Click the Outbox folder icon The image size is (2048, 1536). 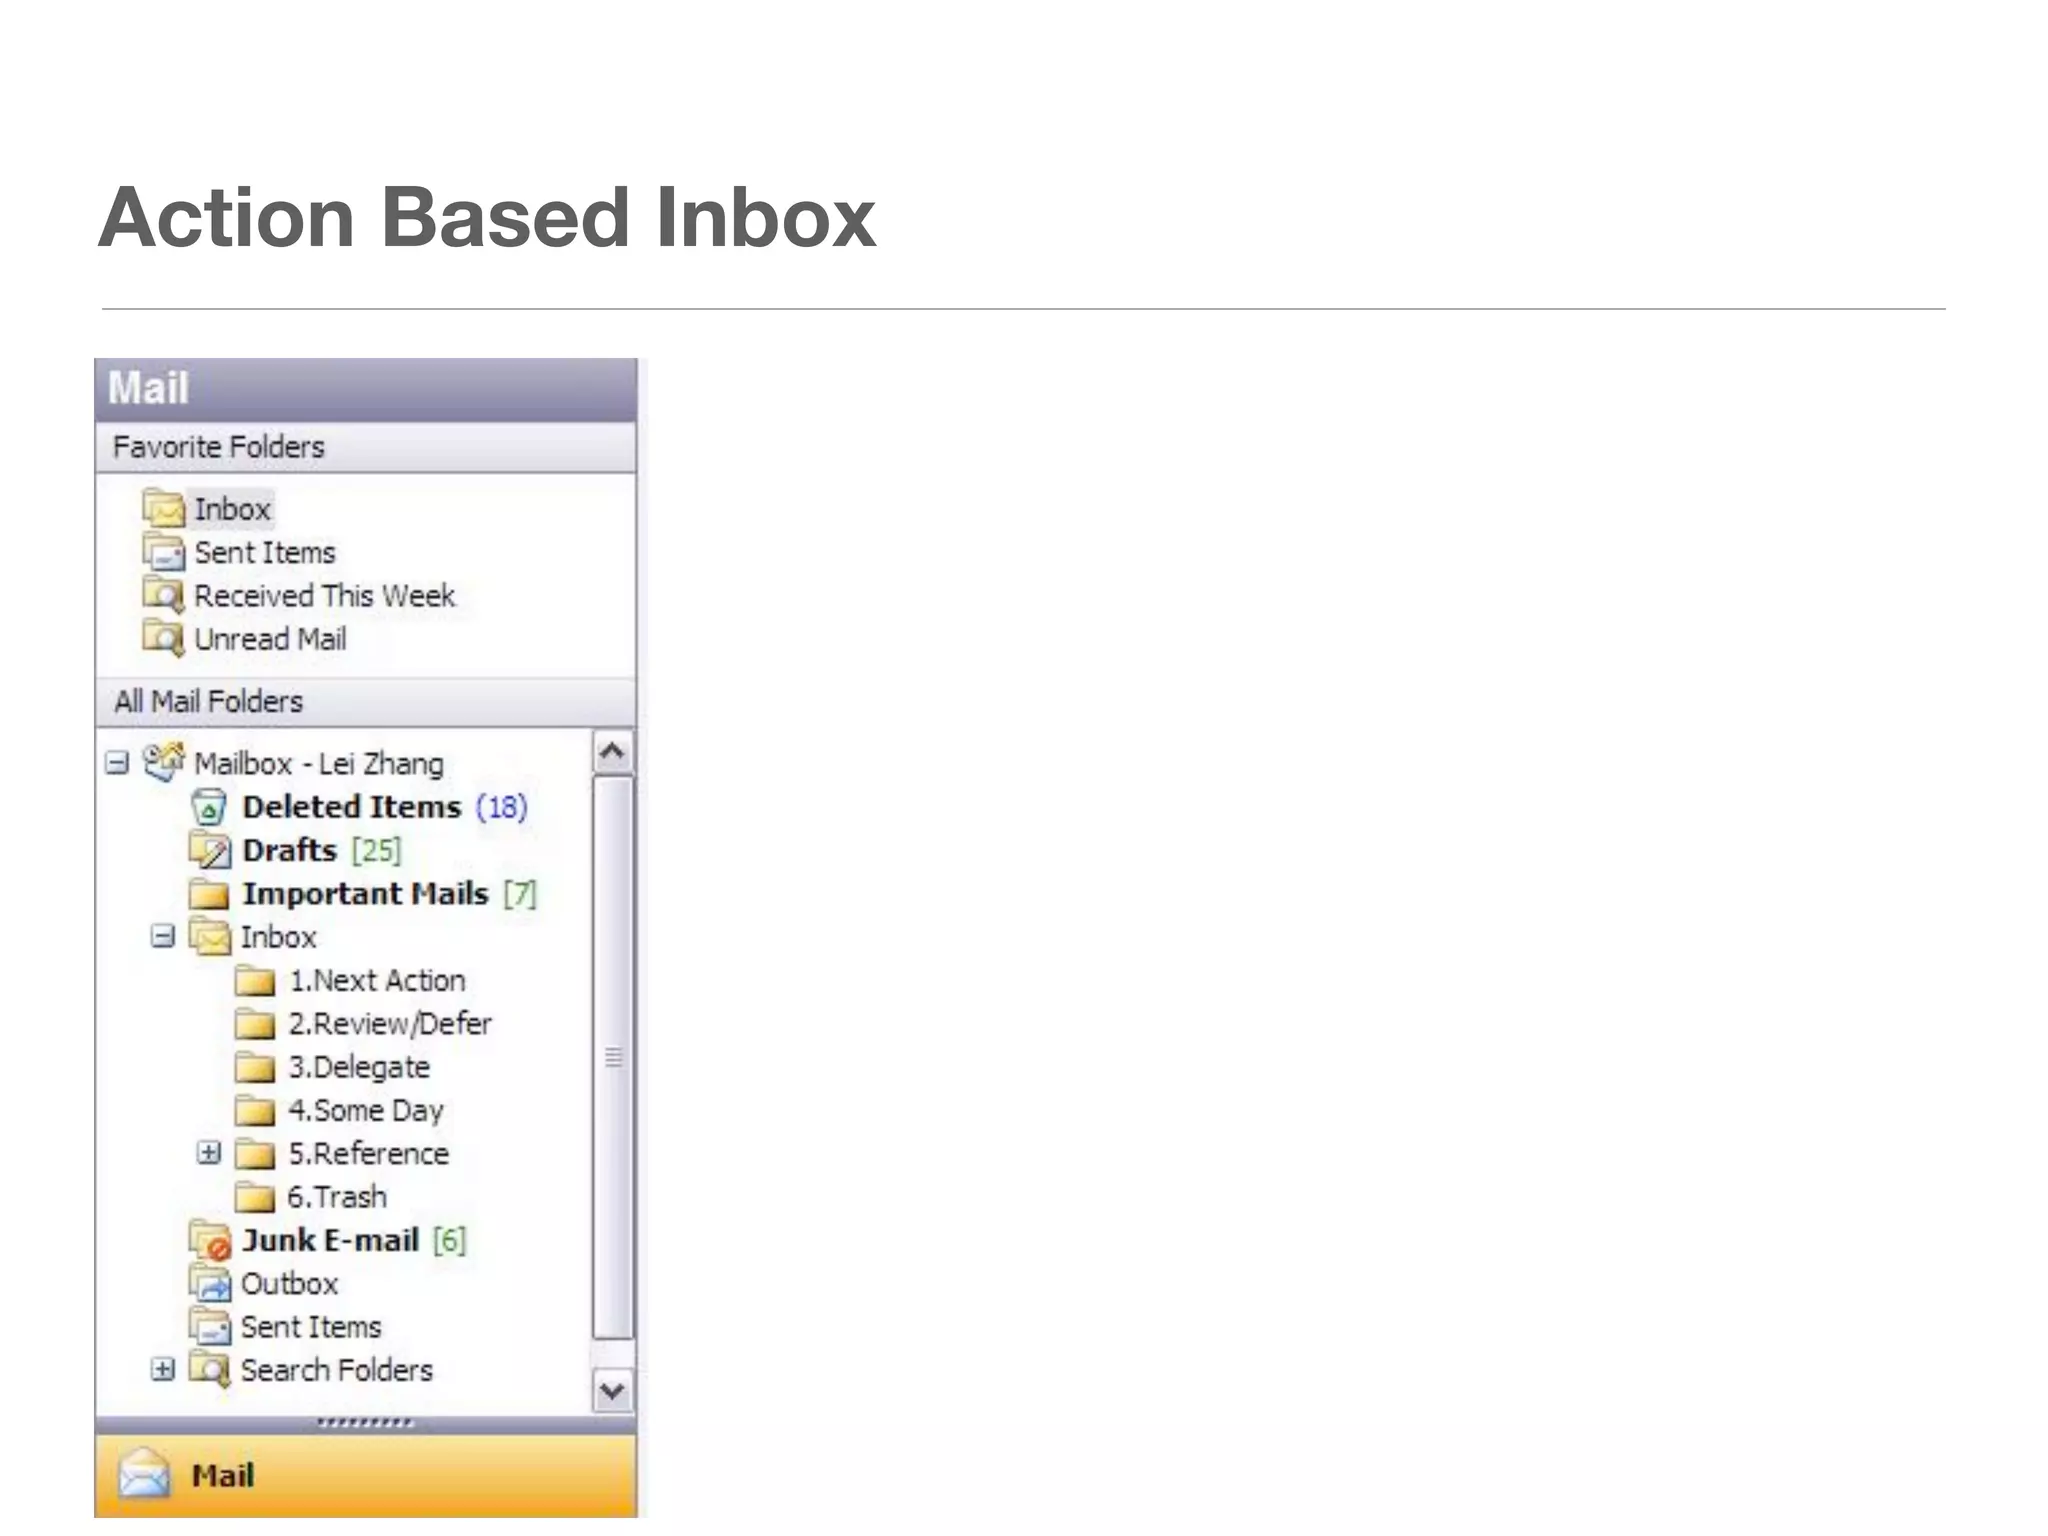[x=210, y=1284]
